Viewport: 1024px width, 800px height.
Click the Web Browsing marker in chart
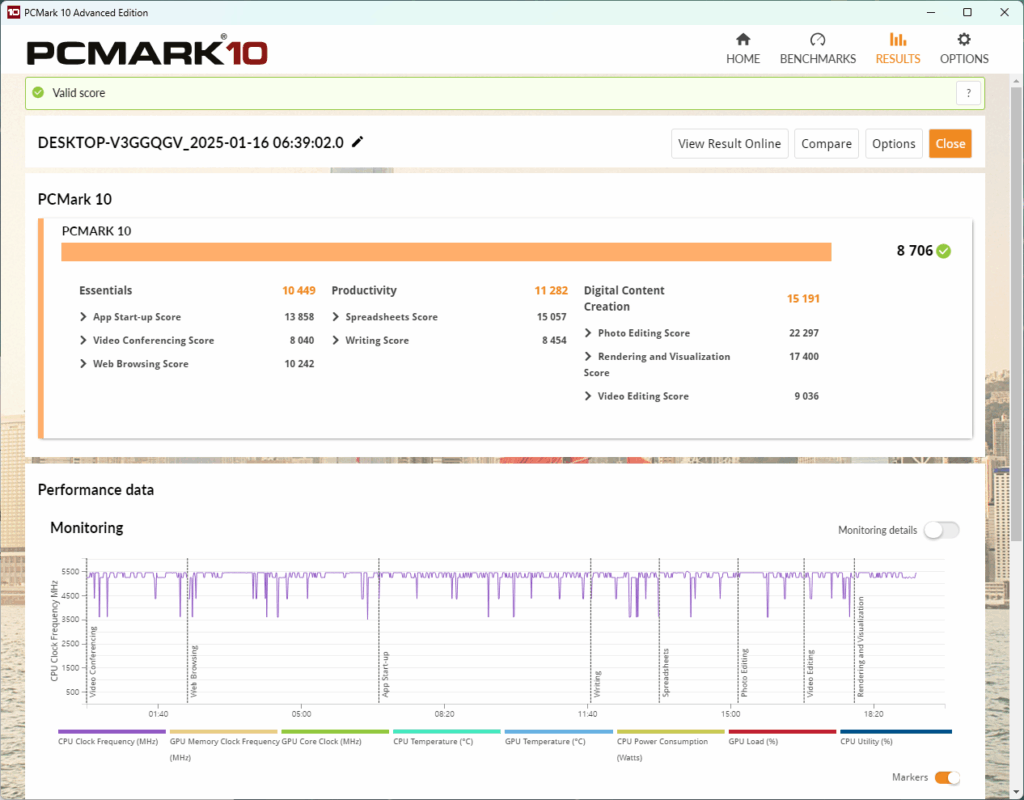[x=193, y=671]
